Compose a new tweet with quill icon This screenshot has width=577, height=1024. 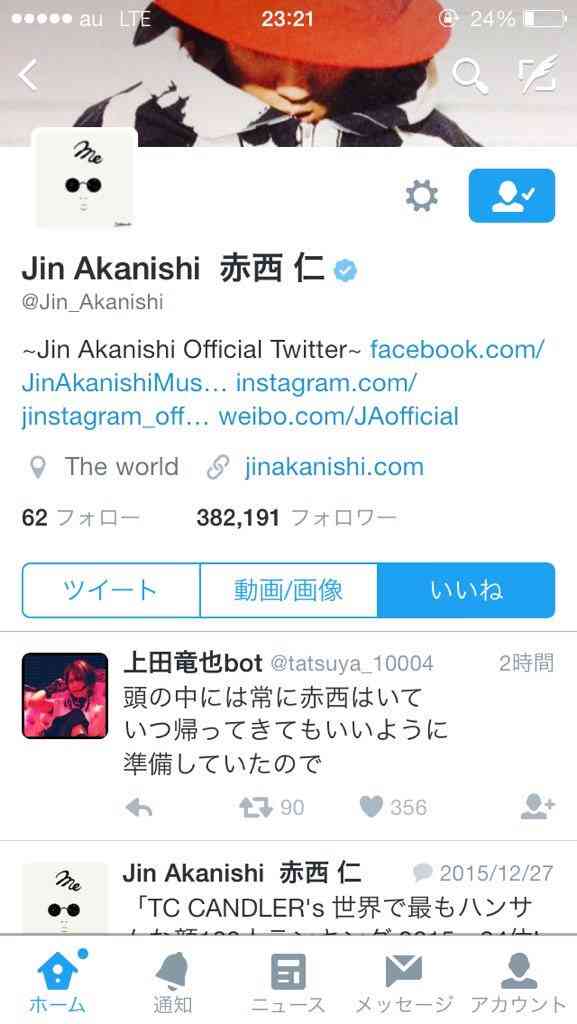click(x=538, y=74)
